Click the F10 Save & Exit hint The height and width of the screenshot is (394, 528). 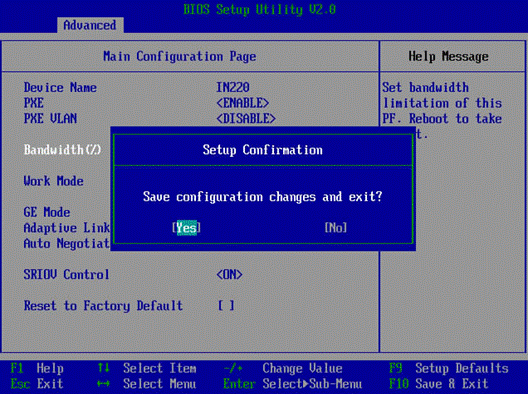tap(439, 384)
